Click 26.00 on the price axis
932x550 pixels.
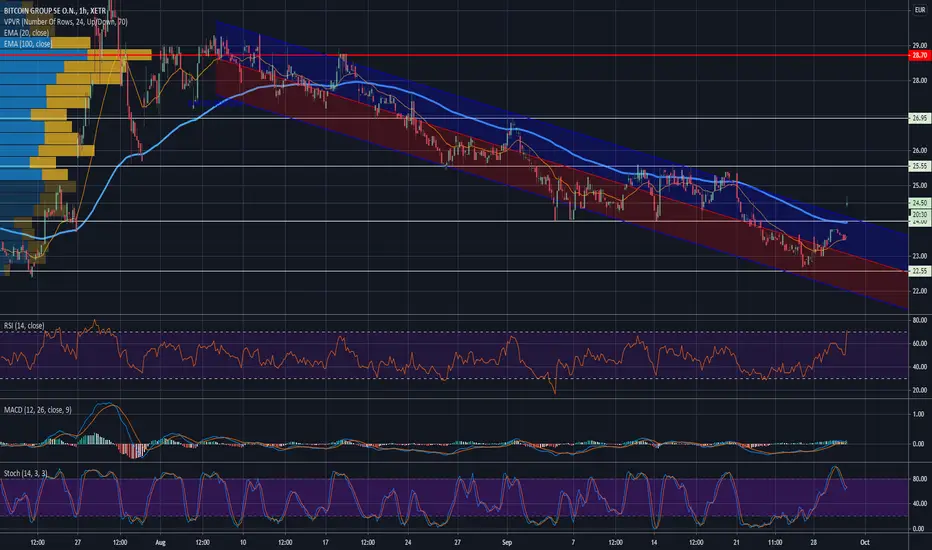point(920,150)
